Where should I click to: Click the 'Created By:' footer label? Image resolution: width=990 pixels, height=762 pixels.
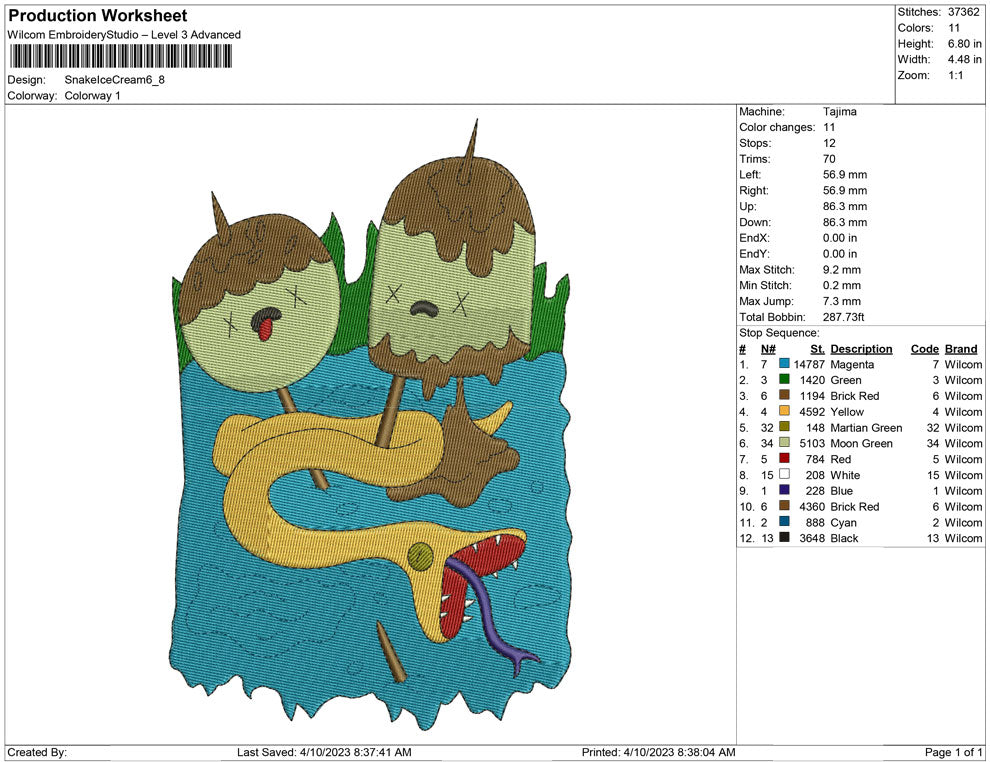(37, 752)
